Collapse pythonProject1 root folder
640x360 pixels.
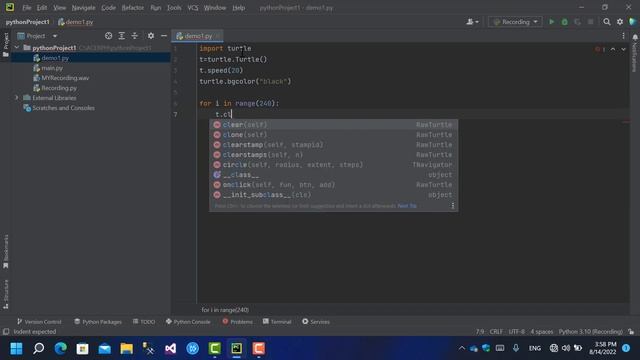coord(17,48)
